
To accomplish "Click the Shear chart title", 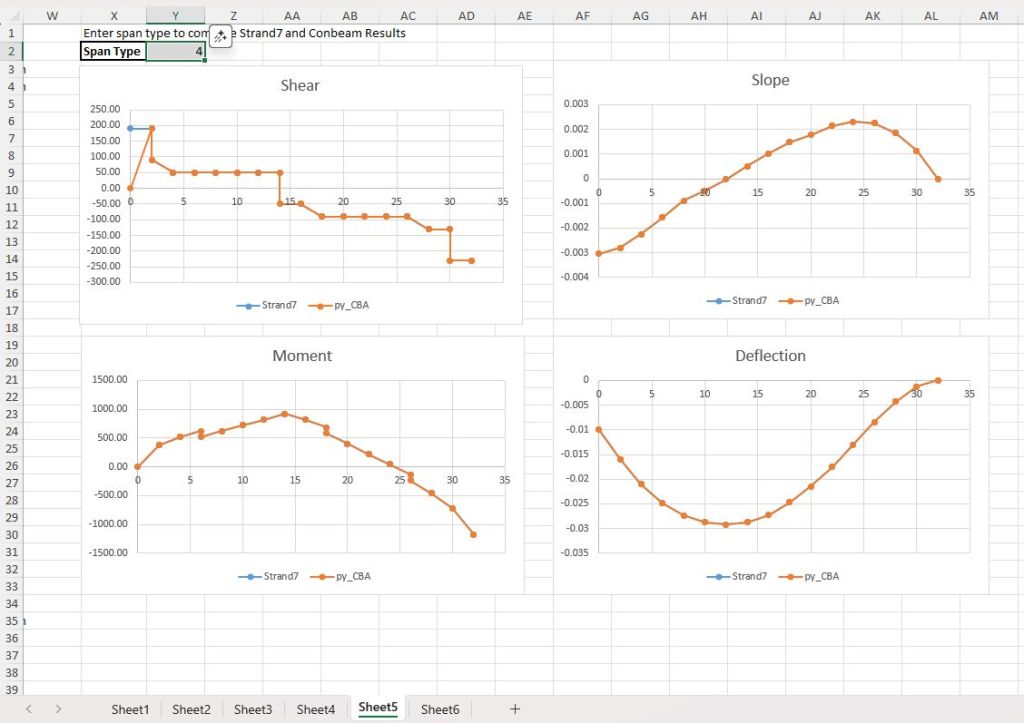I will point(300,86).
